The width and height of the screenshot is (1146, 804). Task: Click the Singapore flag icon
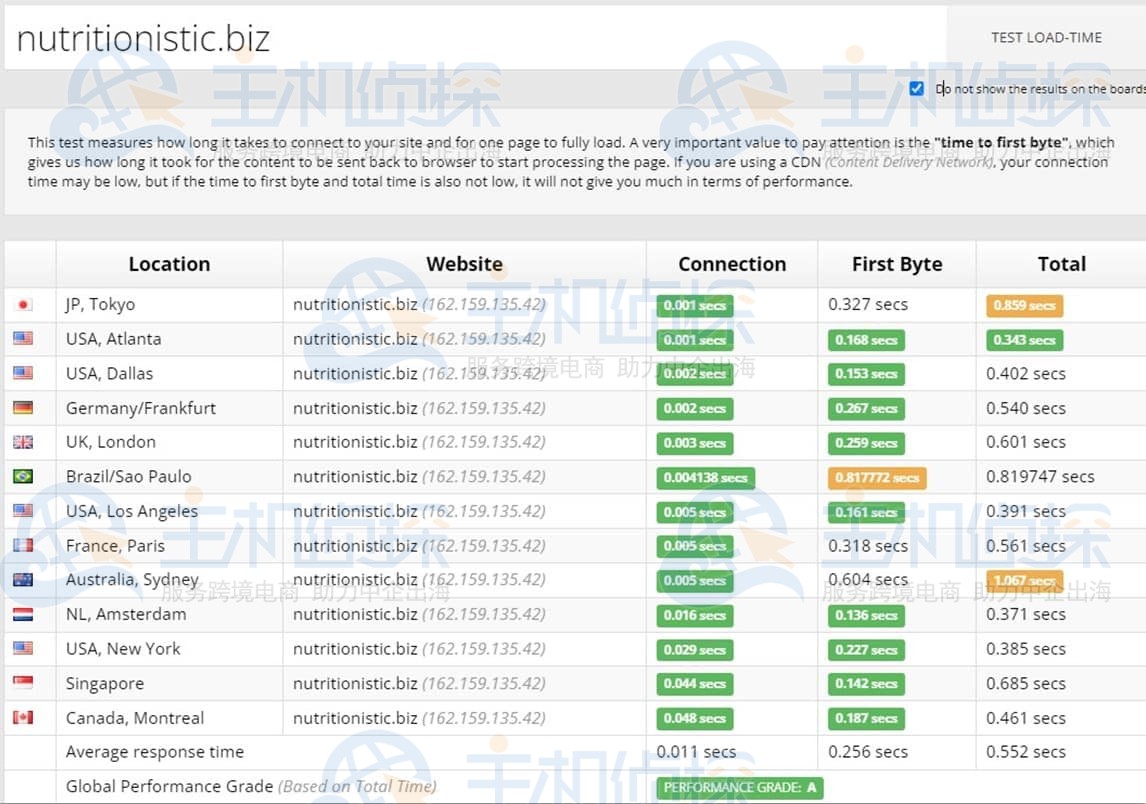23,683
